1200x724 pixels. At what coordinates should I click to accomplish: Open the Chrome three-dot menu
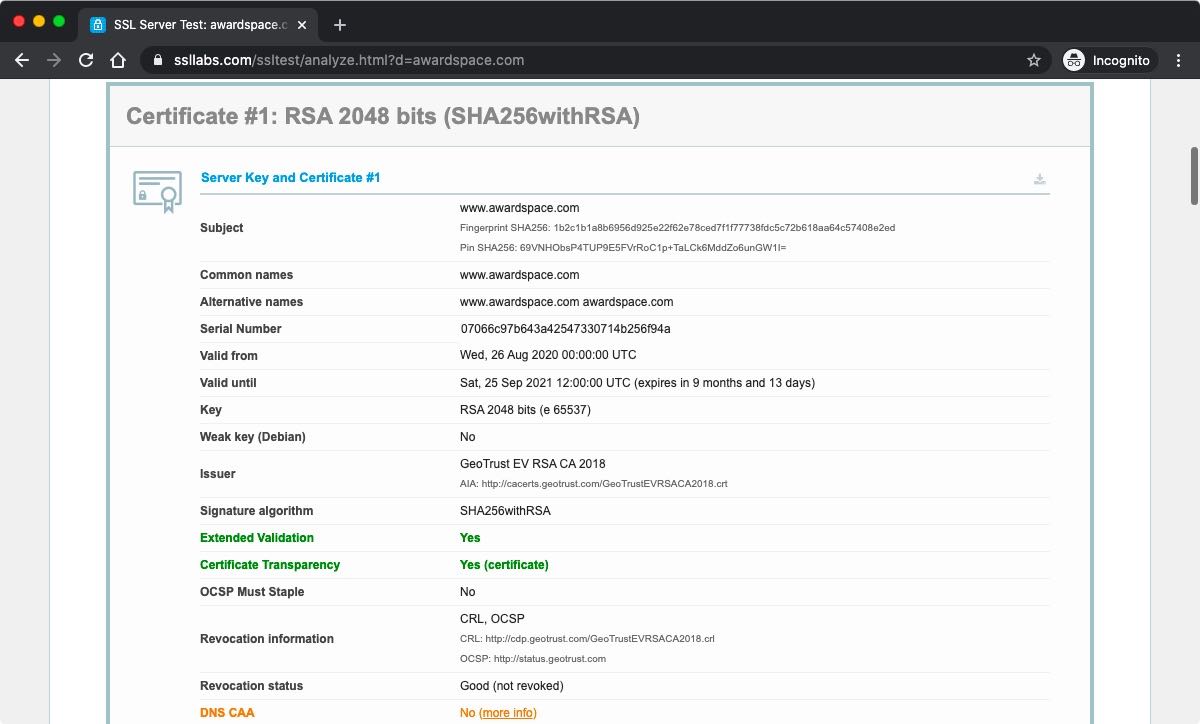click(x=1178, y=60)
